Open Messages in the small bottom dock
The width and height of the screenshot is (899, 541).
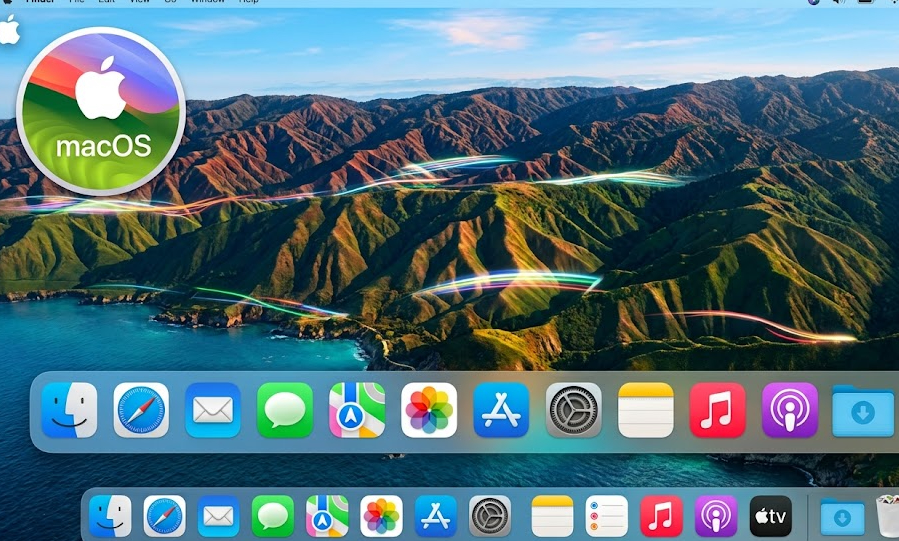point(273,516)
